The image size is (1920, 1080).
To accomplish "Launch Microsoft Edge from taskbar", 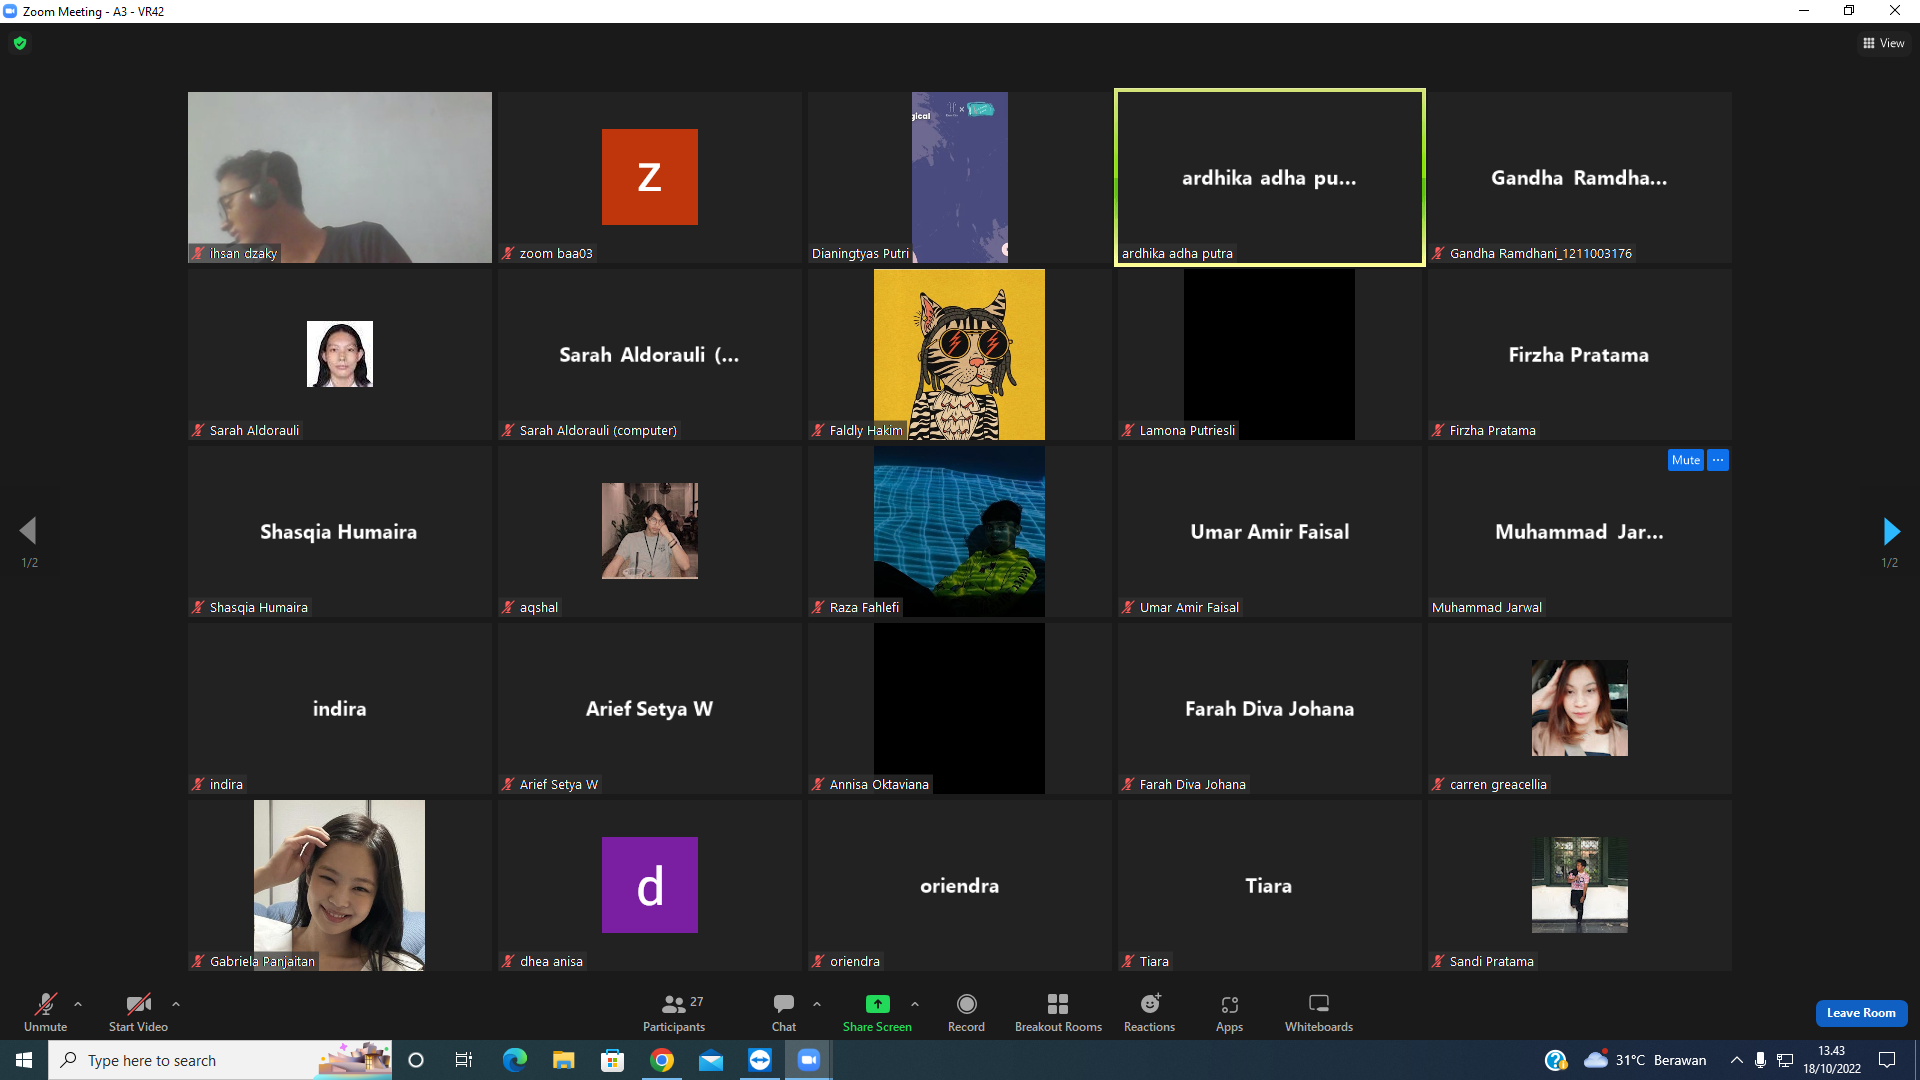I will tap(514, 1060).
